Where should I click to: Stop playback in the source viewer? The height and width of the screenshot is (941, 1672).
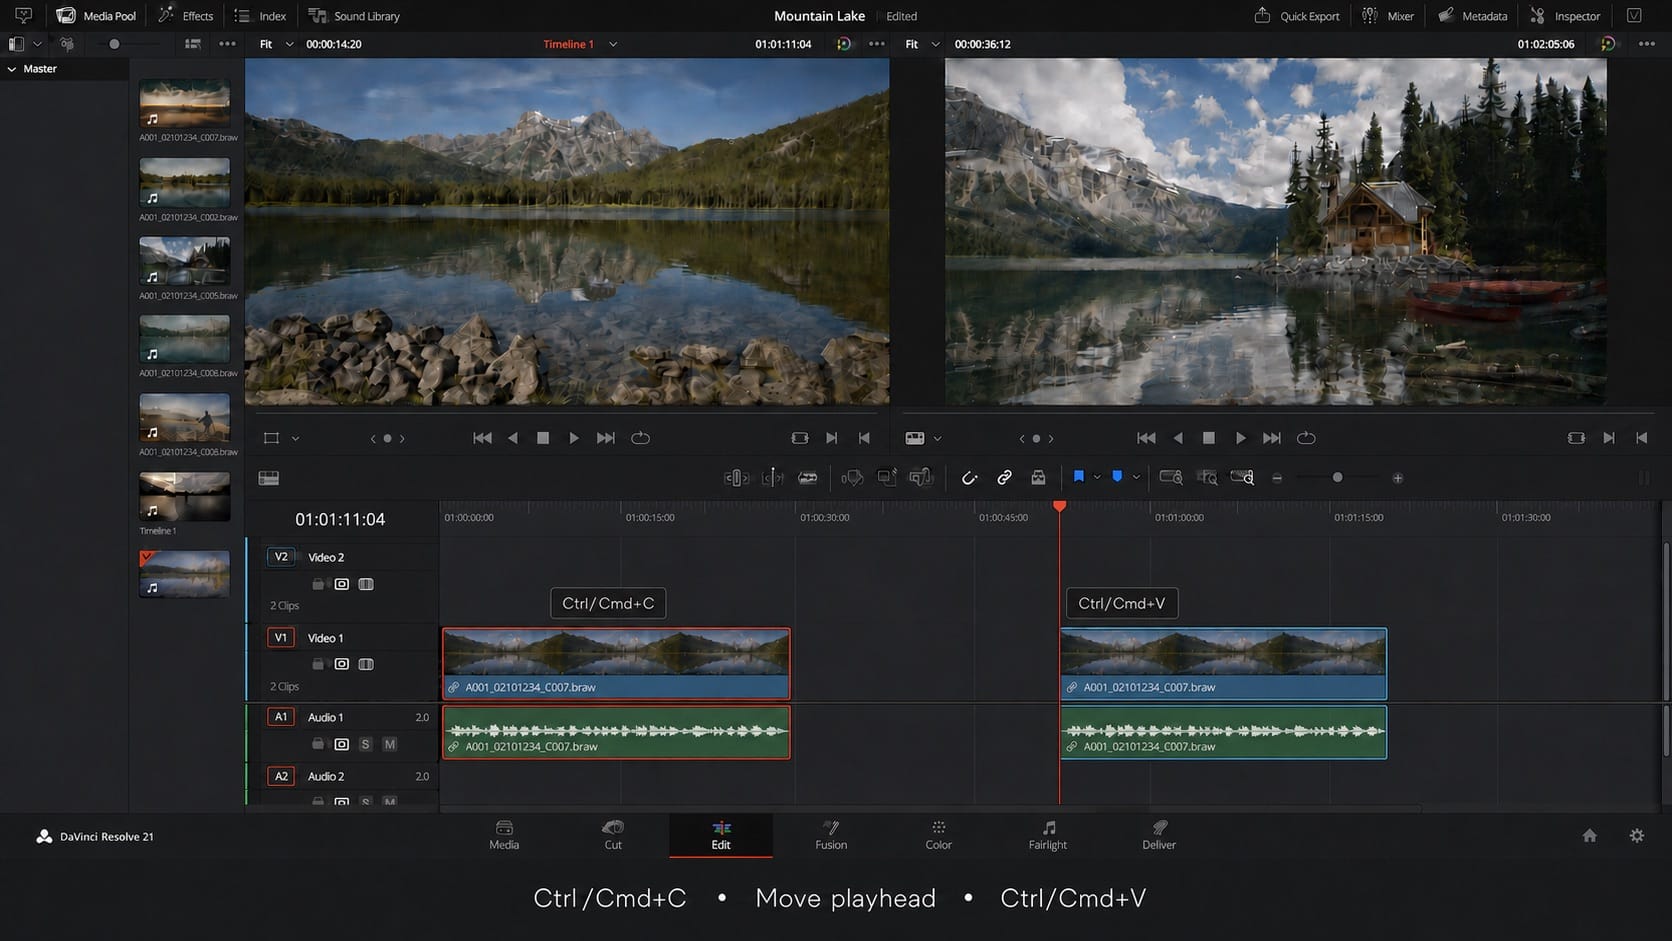point(543,438)
